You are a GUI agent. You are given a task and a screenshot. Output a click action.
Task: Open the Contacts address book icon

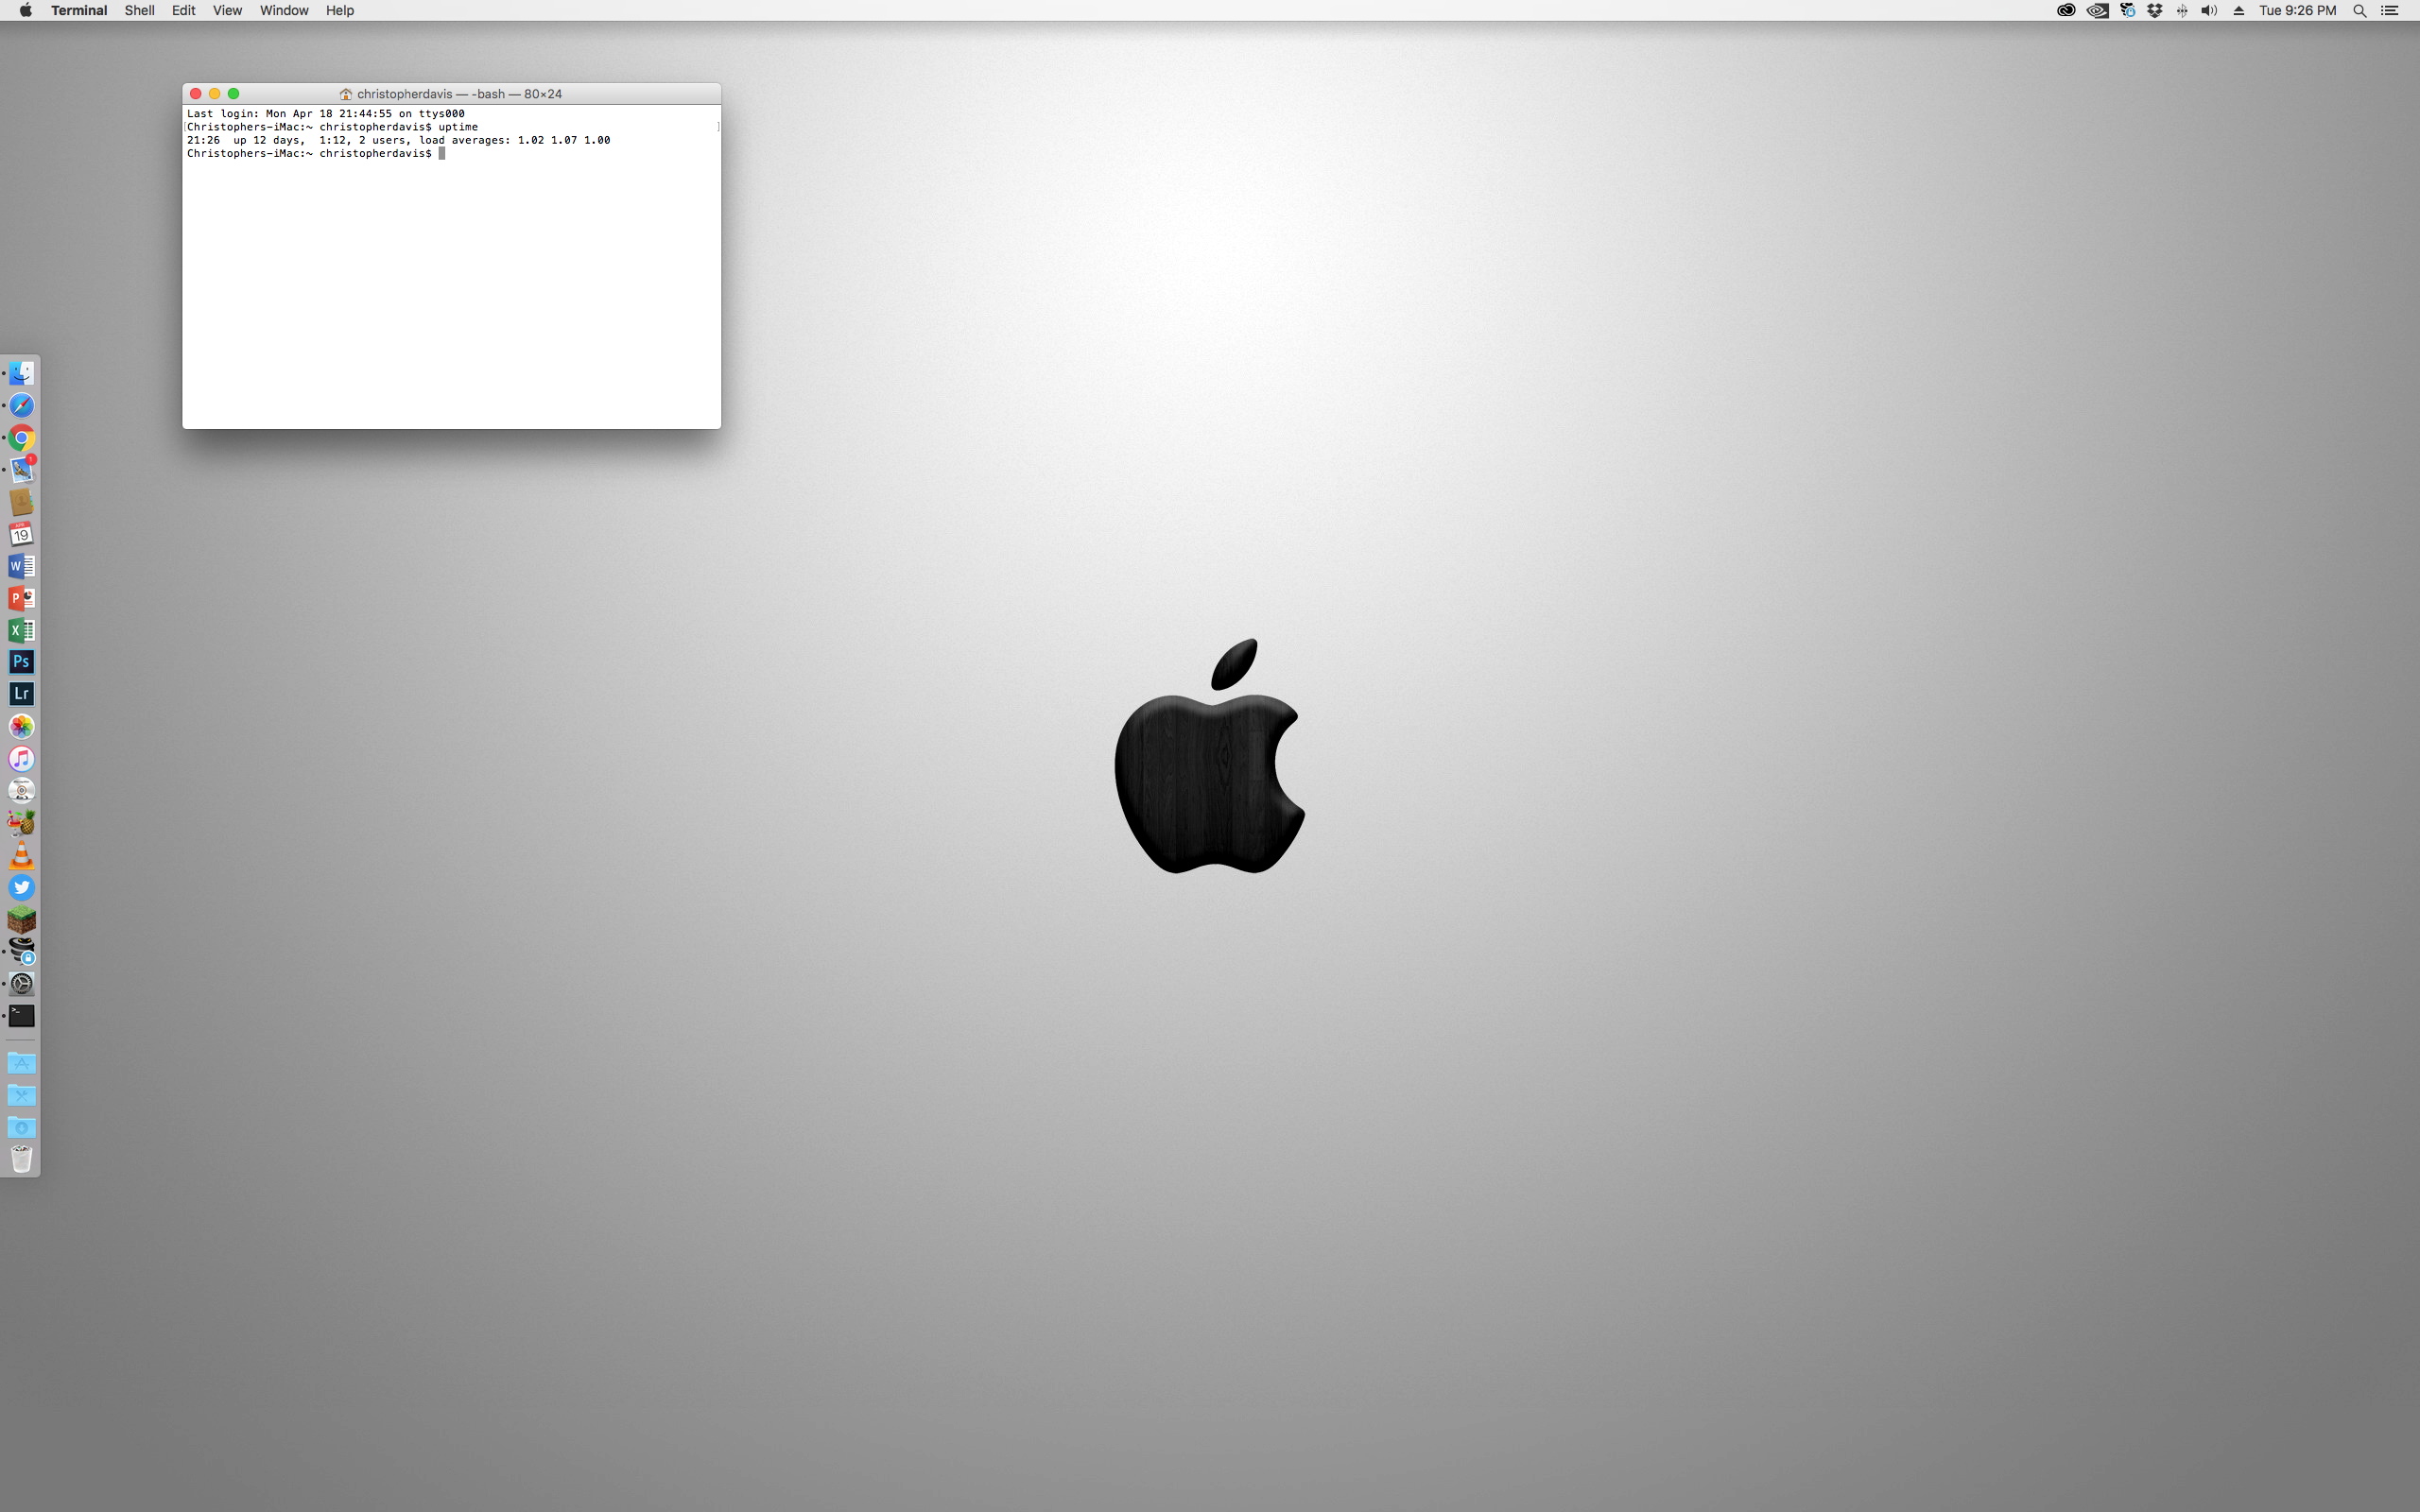click(21, 501)
